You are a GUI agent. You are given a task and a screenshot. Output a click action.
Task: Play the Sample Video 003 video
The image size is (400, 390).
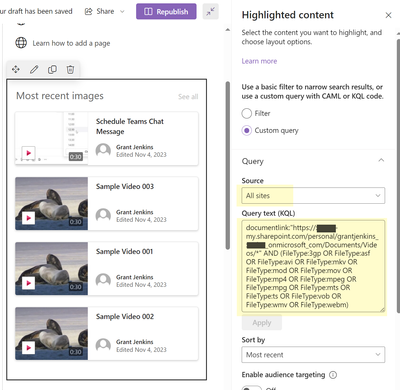pos(29,218)
